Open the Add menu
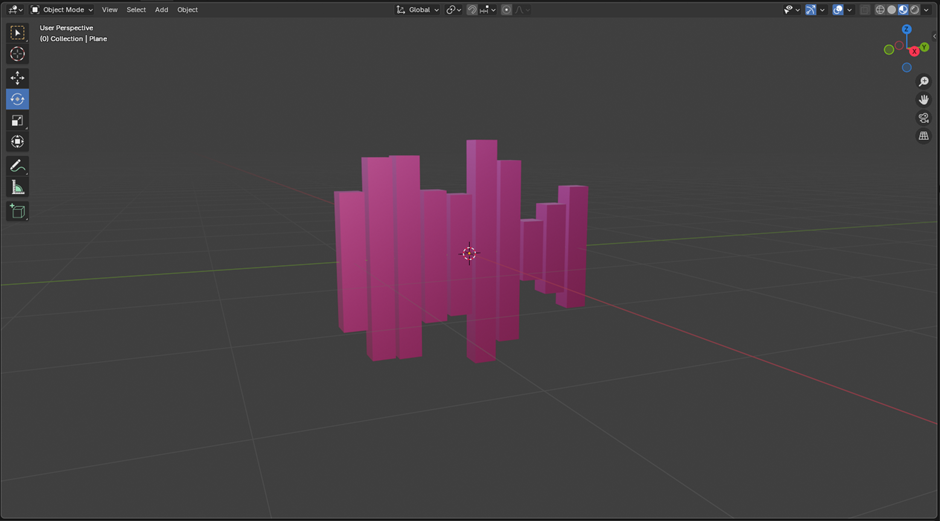940x521 pixels. click(x=161, y=10)
